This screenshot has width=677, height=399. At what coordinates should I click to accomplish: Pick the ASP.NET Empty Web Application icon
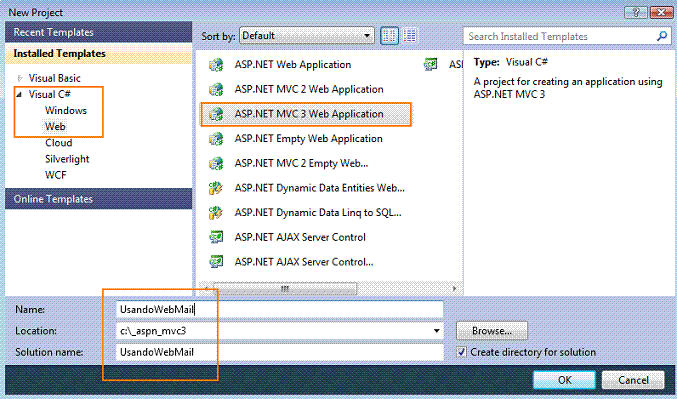[x=216, y=139]
